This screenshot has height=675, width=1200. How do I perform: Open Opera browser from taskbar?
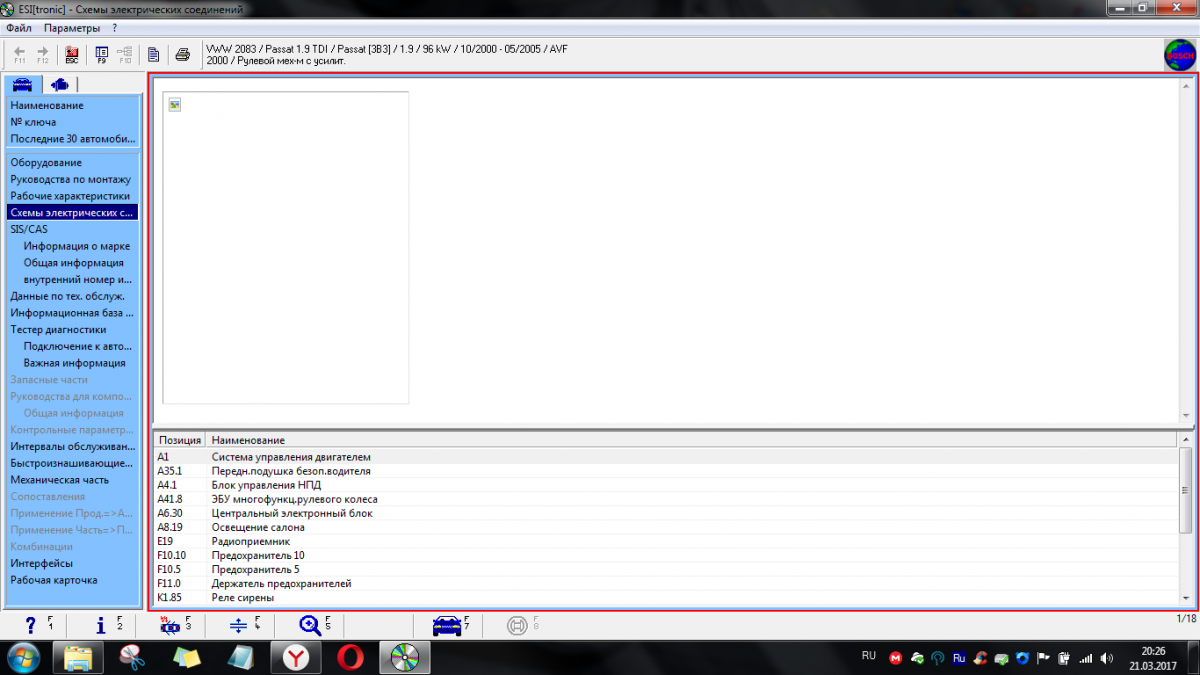click(x=350, y=657)
